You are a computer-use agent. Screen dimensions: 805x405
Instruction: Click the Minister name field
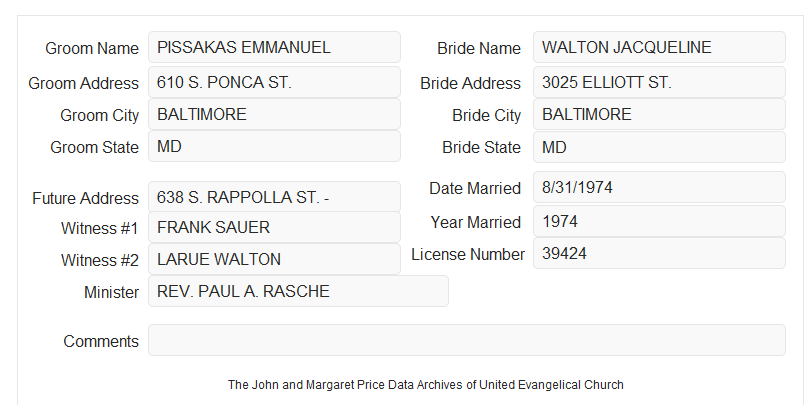pos(298,291)
